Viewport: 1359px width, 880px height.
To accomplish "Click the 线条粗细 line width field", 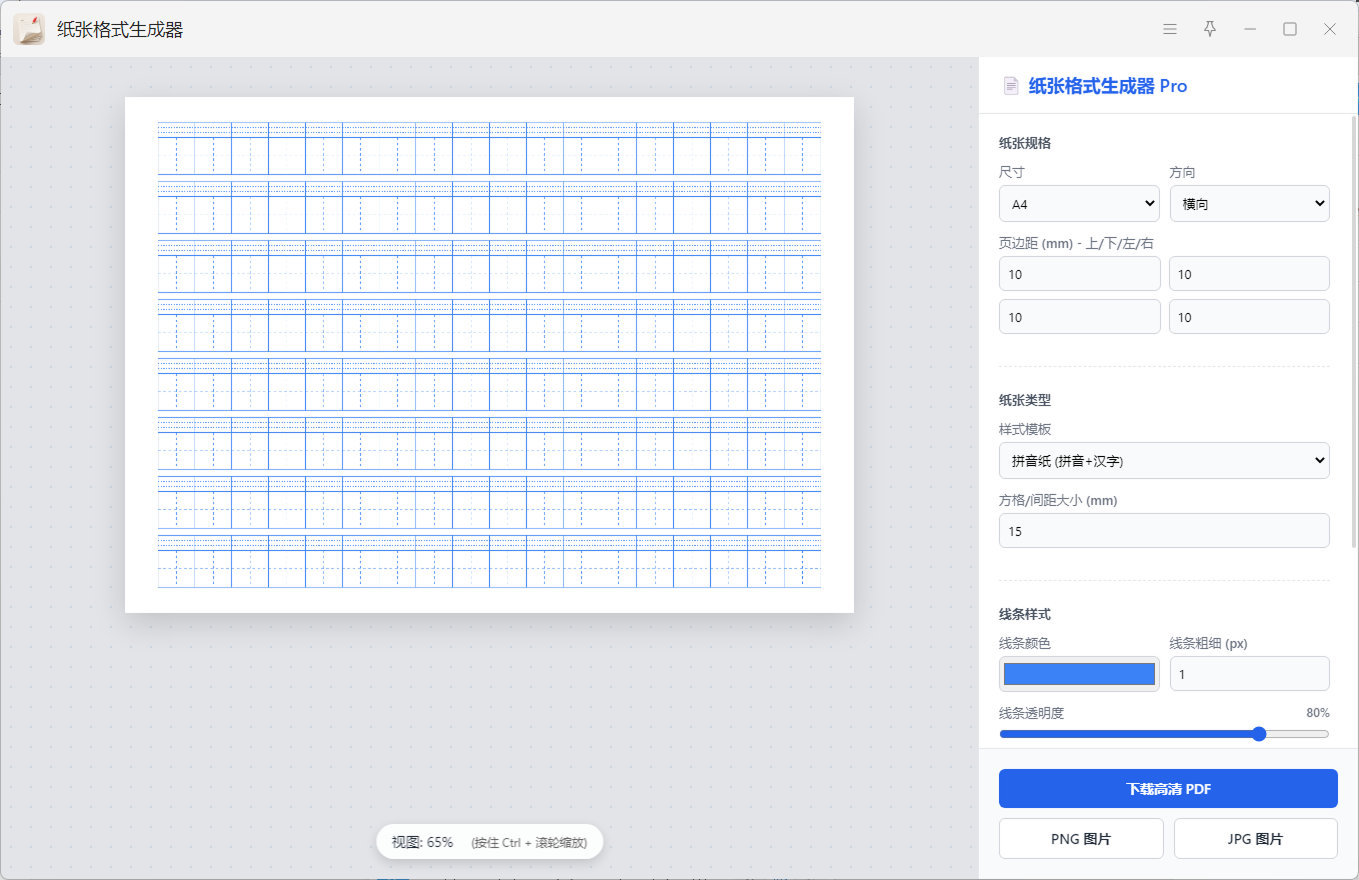I will point(1249,674).
